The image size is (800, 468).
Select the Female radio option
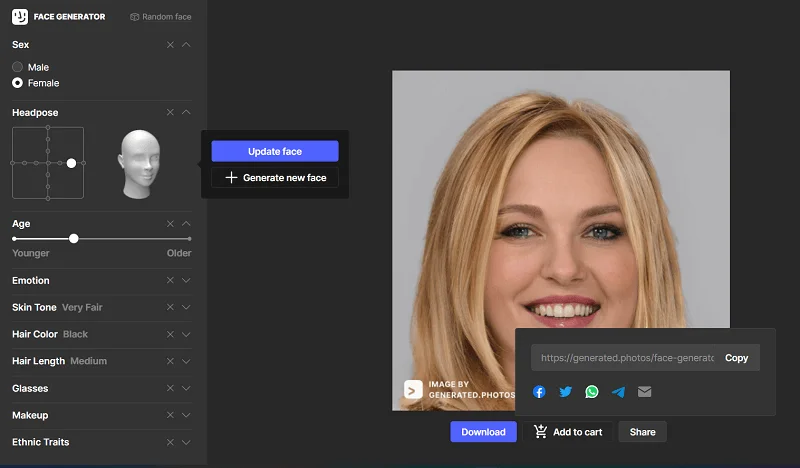click(x=17, y=83)
